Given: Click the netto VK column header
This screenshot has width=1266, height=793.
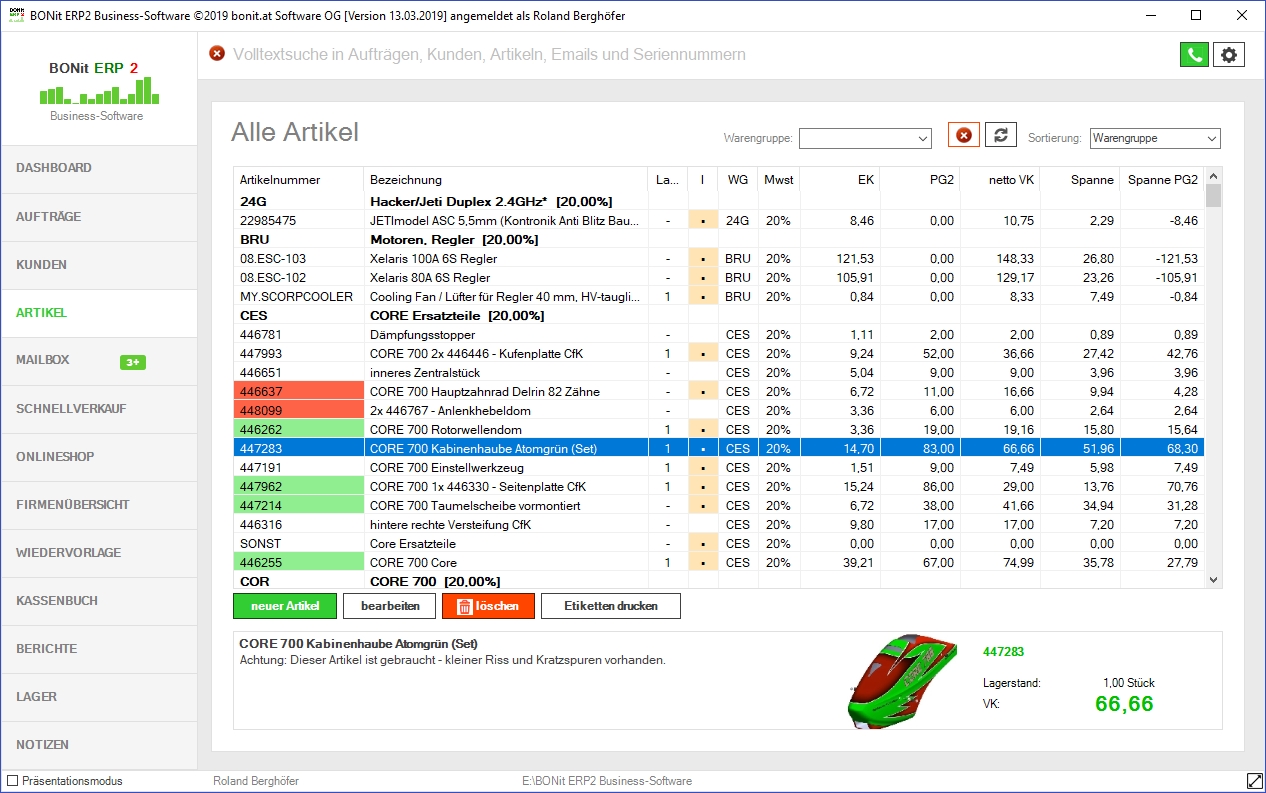Looking at the screenshot, I should pos(1000,180).
